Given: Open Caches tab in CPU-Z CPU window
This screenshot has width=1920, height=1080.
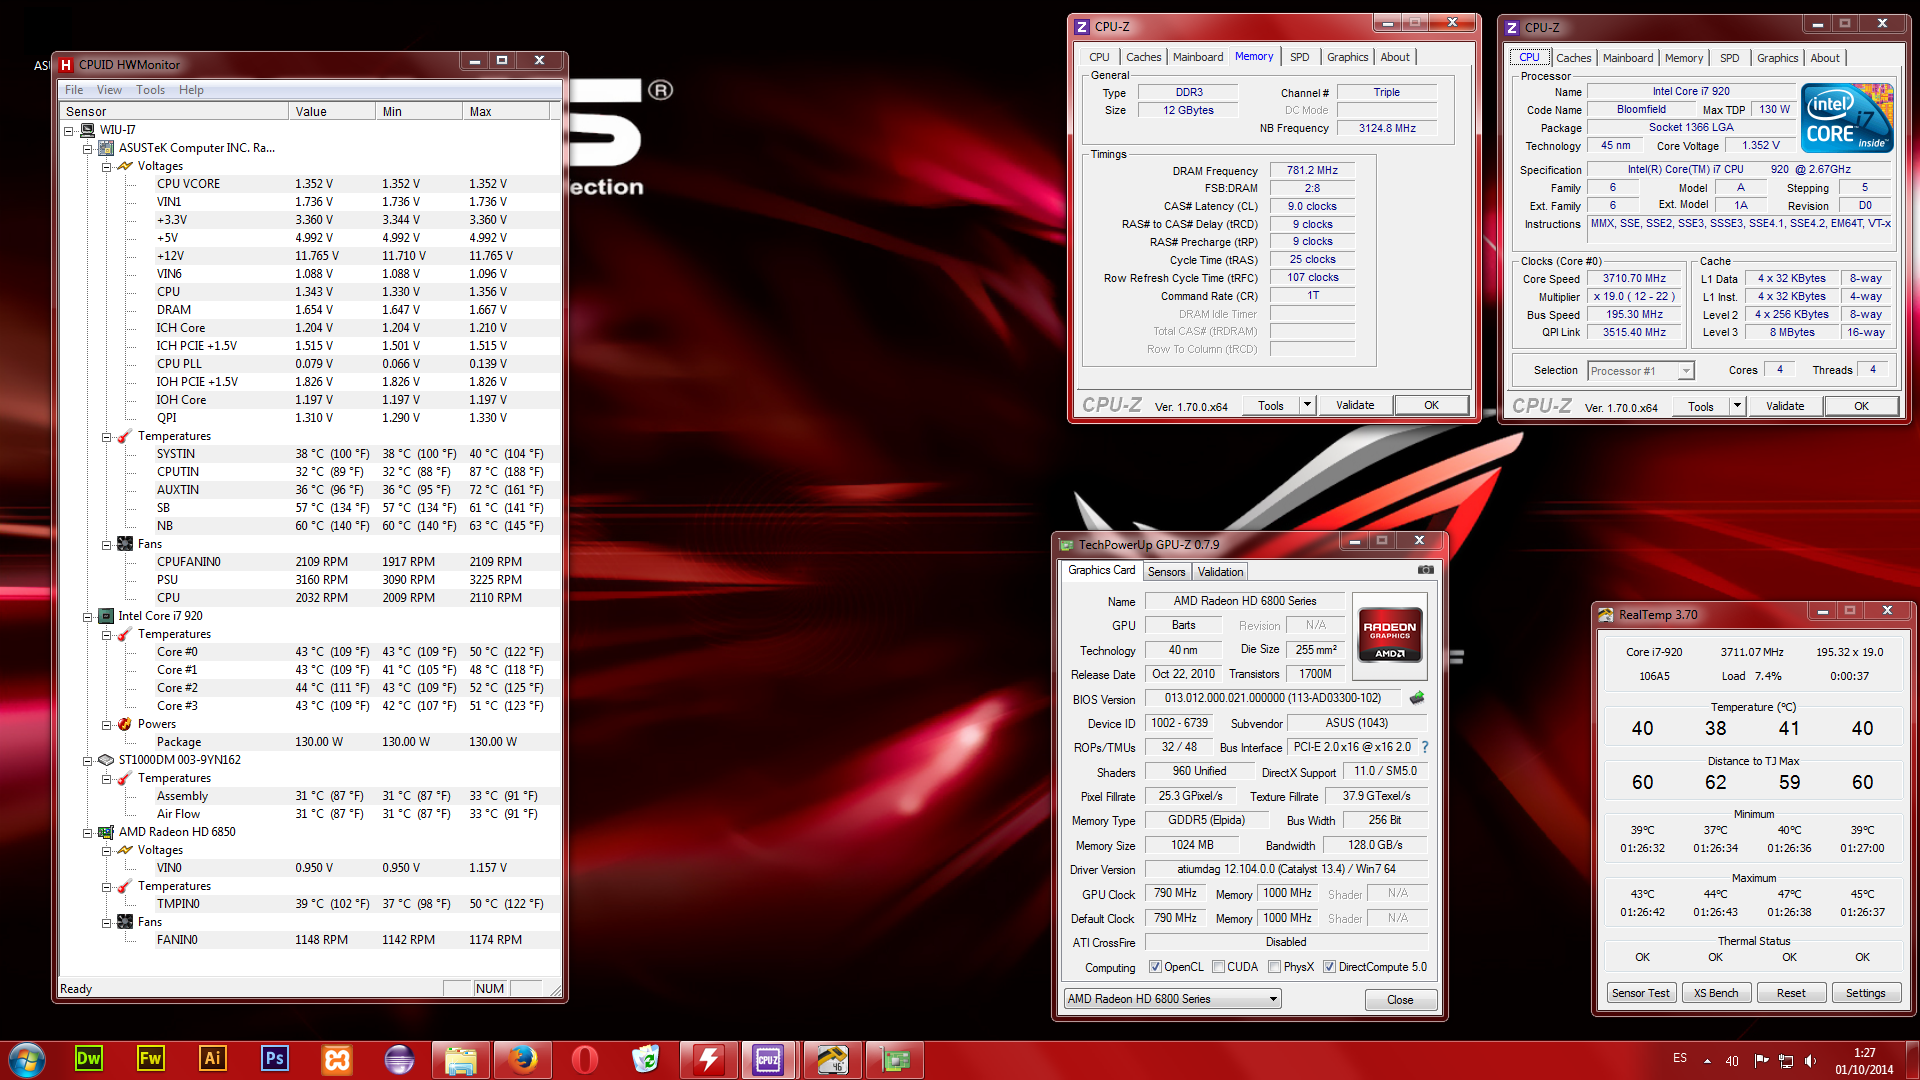Looking at the screenshot, I should (1573, 58).
